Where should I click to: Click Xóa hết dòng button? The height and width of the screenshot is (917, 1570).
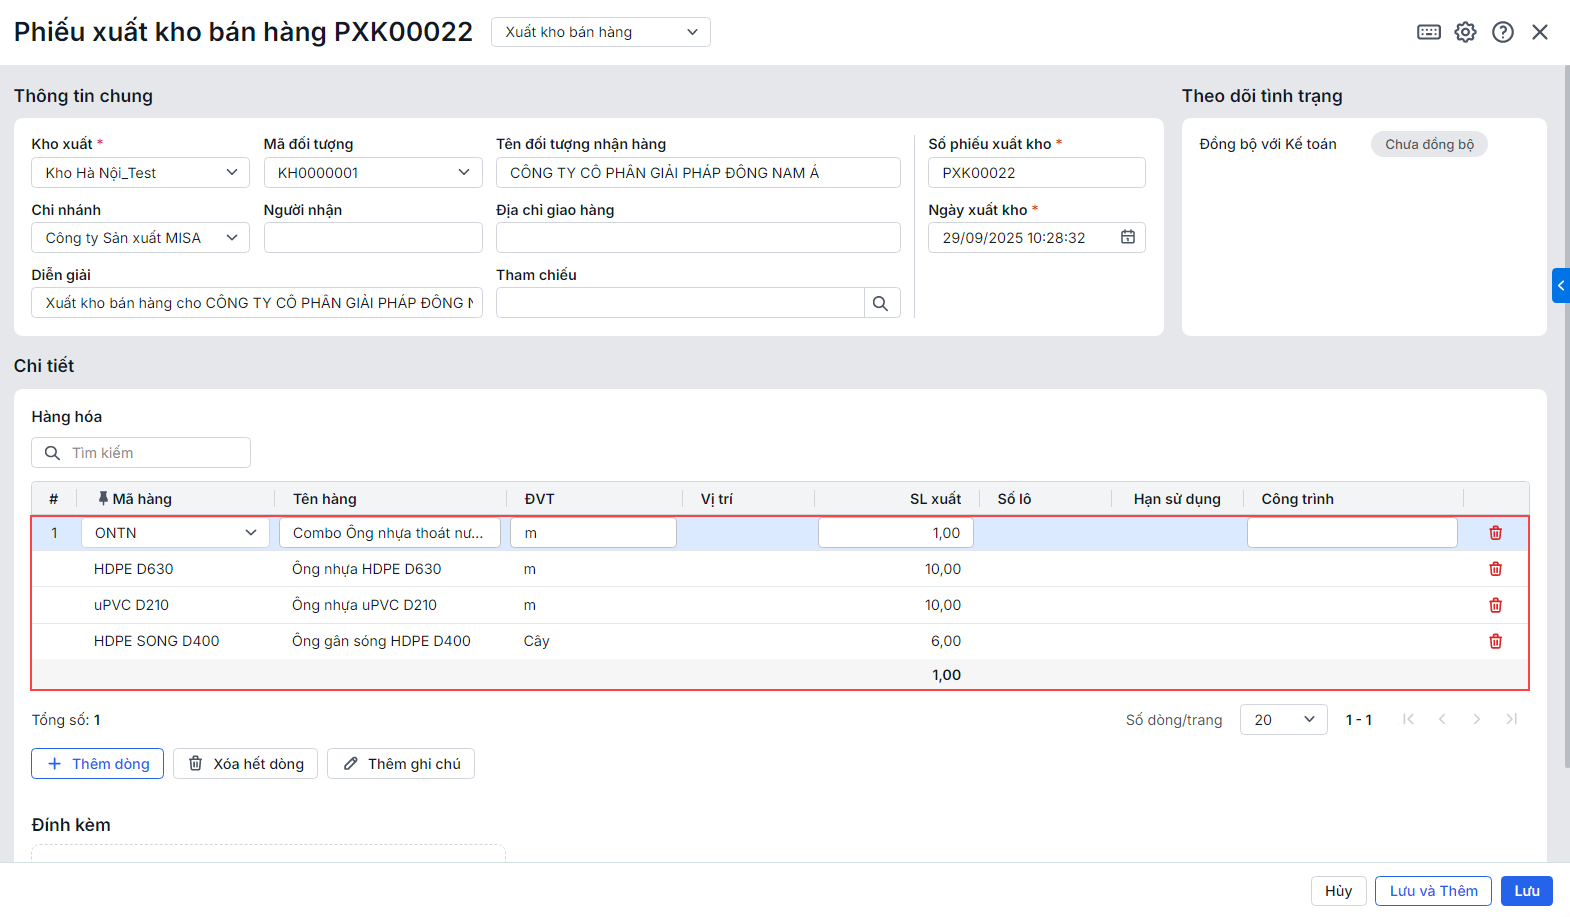click(245, 764)
